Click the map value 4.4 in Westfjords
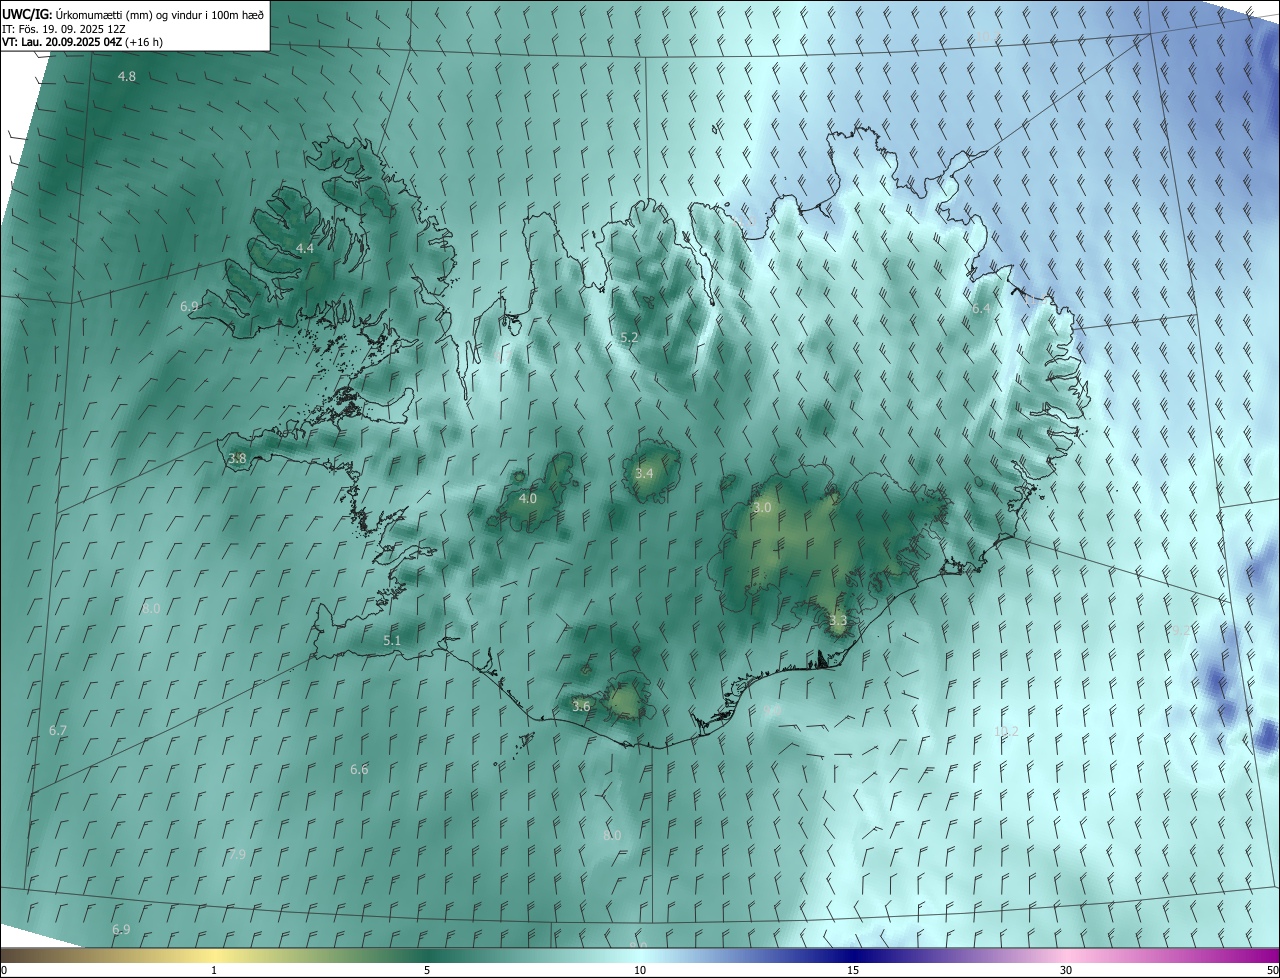 (305, 248)
